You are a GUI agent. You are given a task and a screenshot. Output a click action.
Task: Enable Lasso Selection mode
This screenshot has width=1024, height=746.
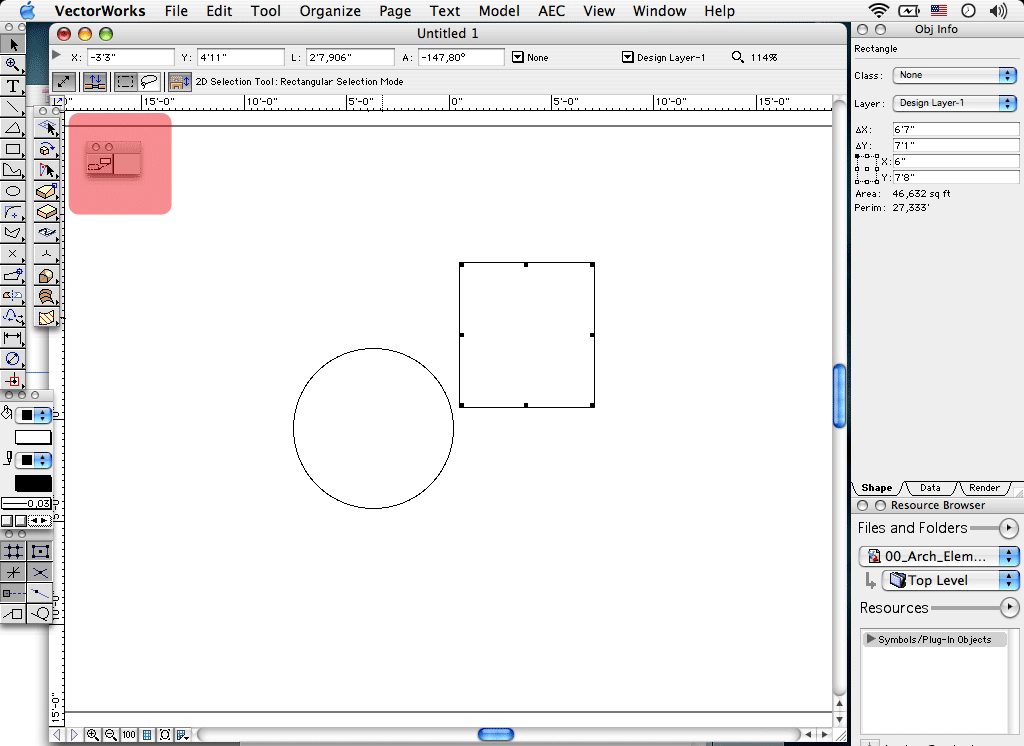[x=149, y=82]
